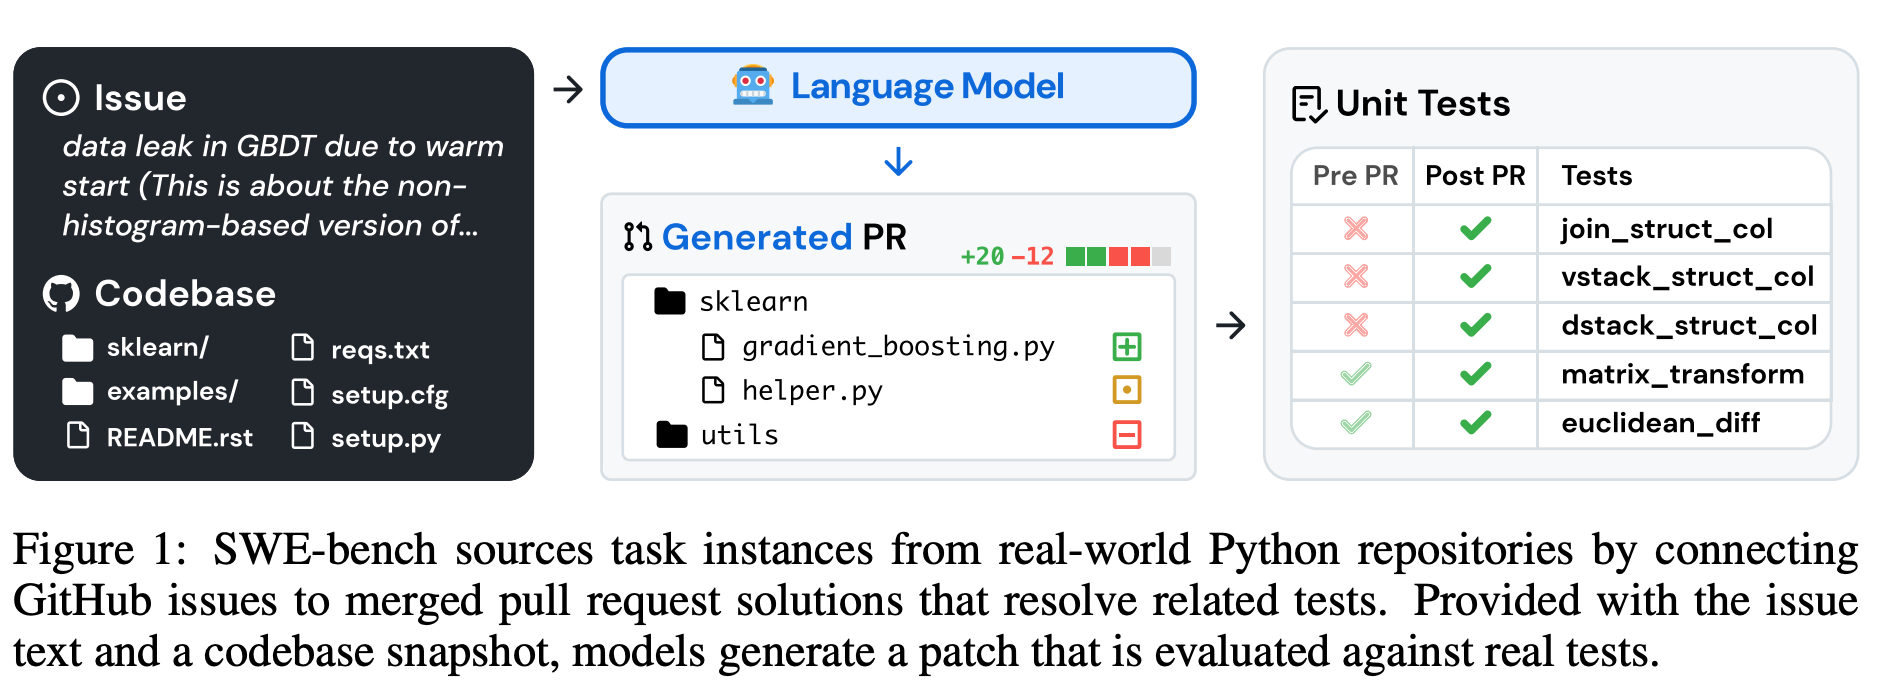1896x694 pixels.
Task: Click the orange modified icon for helper.py
Action: click(1127, 390)
